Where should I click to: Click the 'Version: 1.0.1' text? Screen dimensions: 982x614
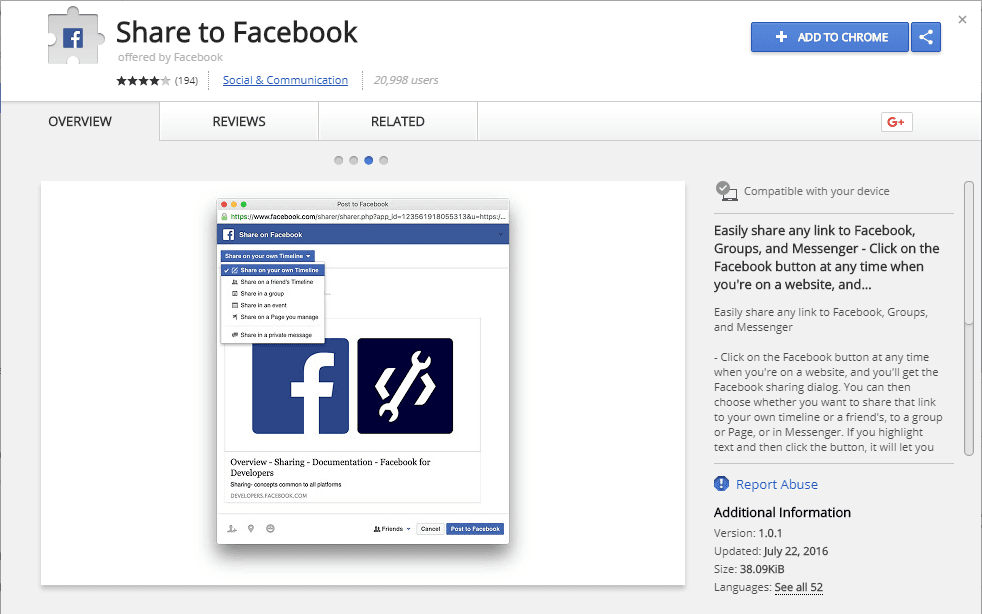click(x=748, y=533)
